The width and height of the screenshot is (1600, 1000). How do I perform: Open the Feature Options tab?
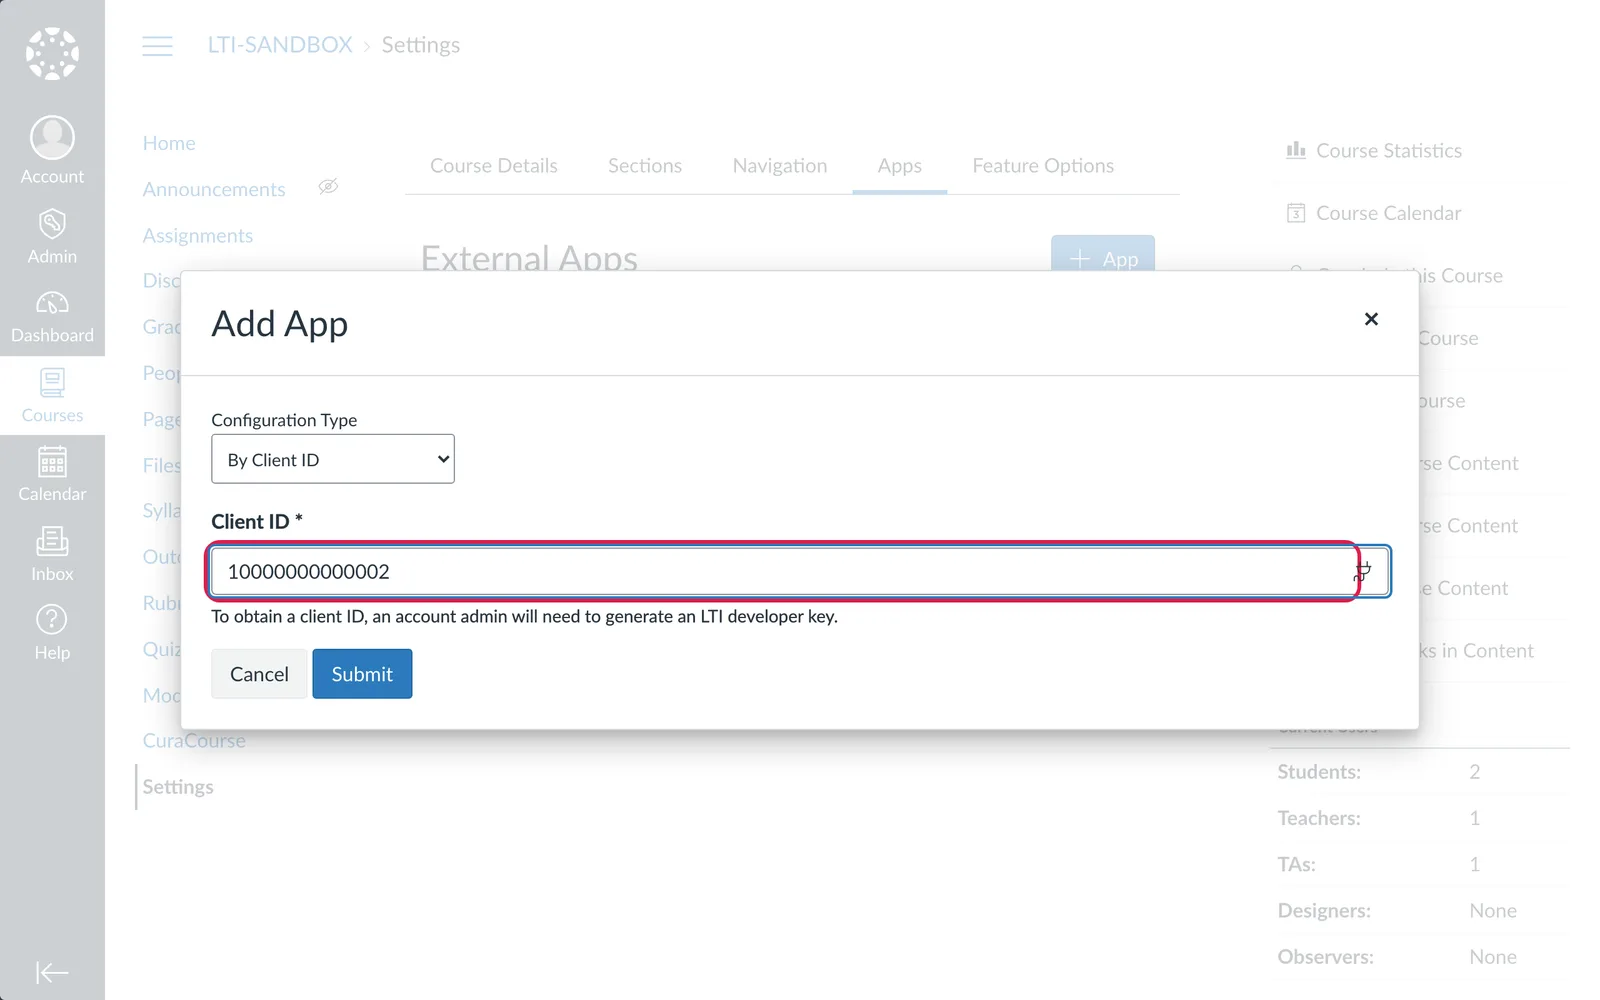pos(1043,166)
